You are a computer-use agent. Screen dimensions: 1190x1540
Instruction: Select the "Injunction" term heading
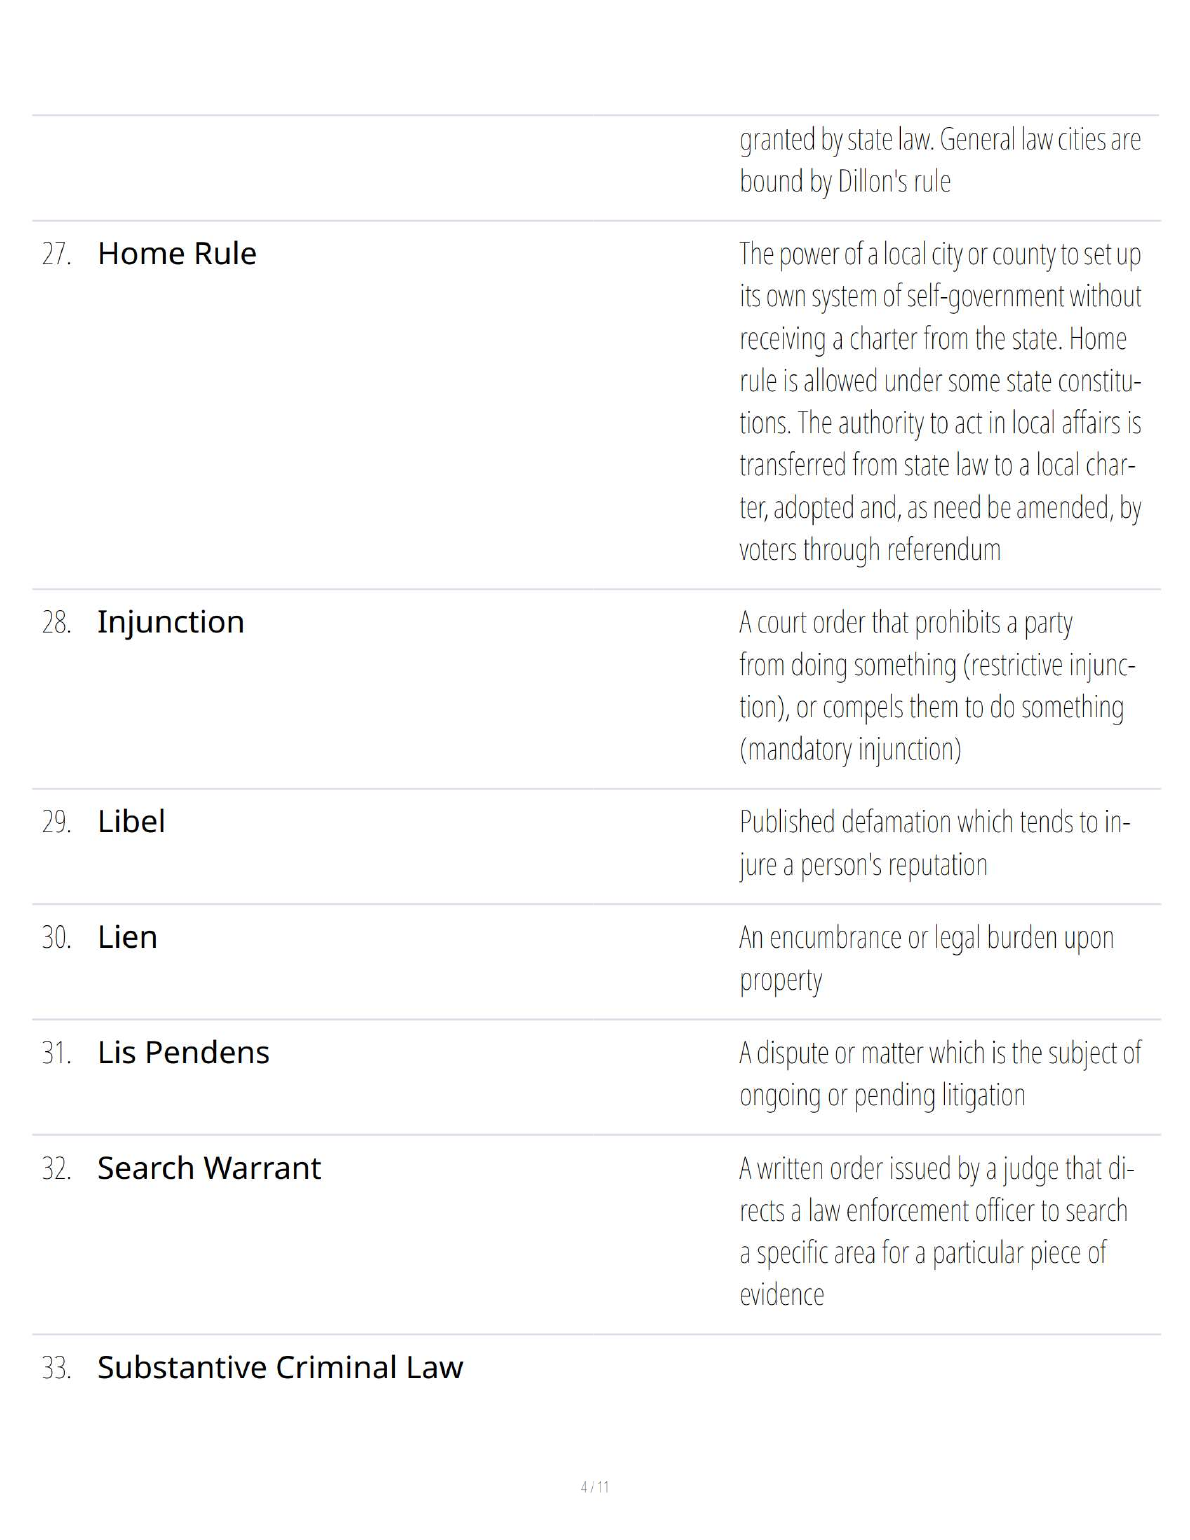click(x=170, y=622)
